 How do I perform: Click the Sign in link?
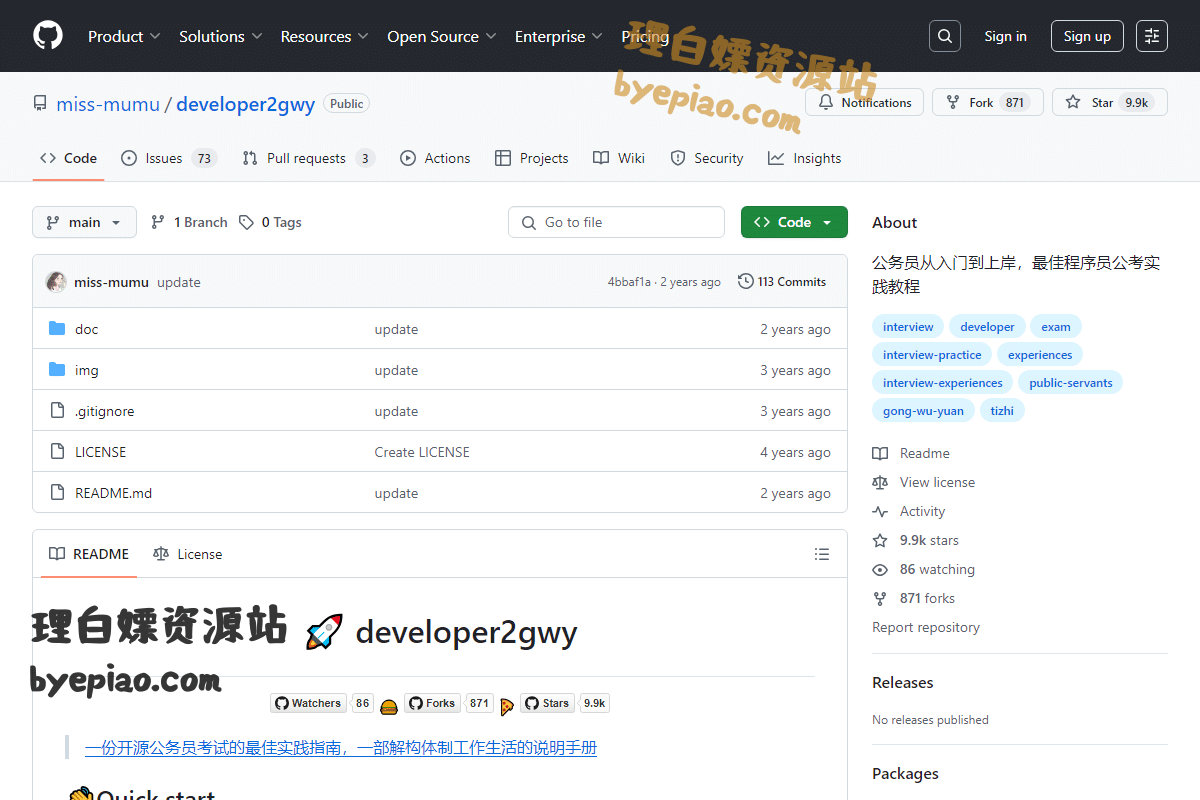click(1005, 36)
